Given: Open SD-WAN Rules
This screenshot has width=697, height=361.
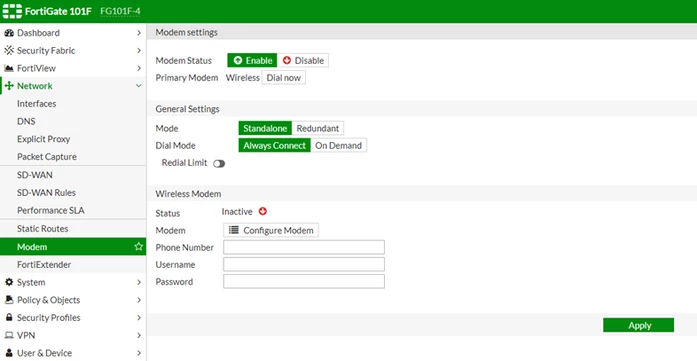Looking at the screenshot, I should tap(73, 193).
